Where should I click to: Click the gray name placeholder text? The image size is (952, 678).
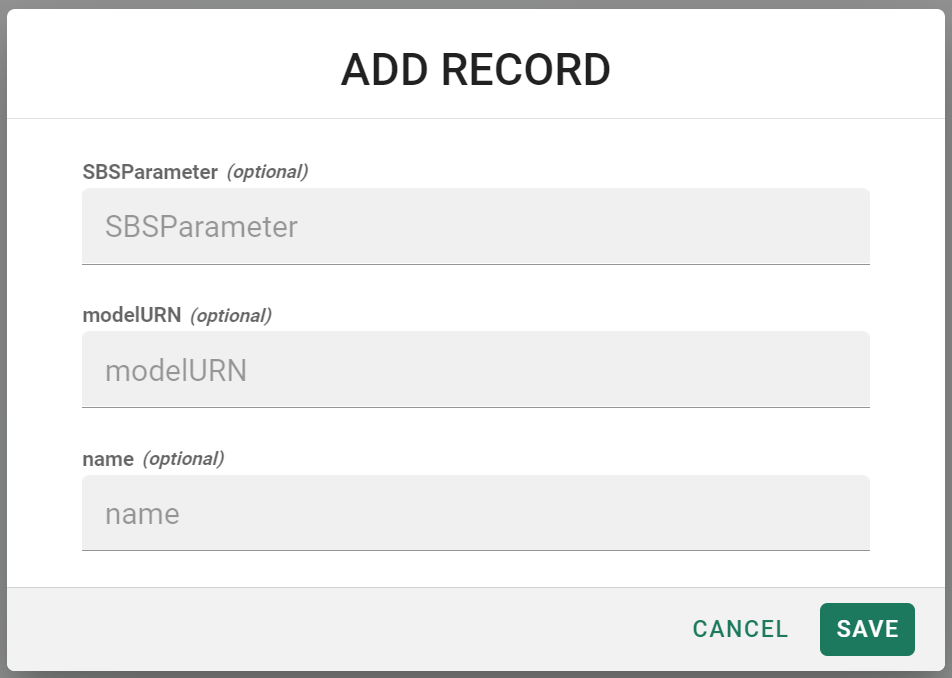142,514
